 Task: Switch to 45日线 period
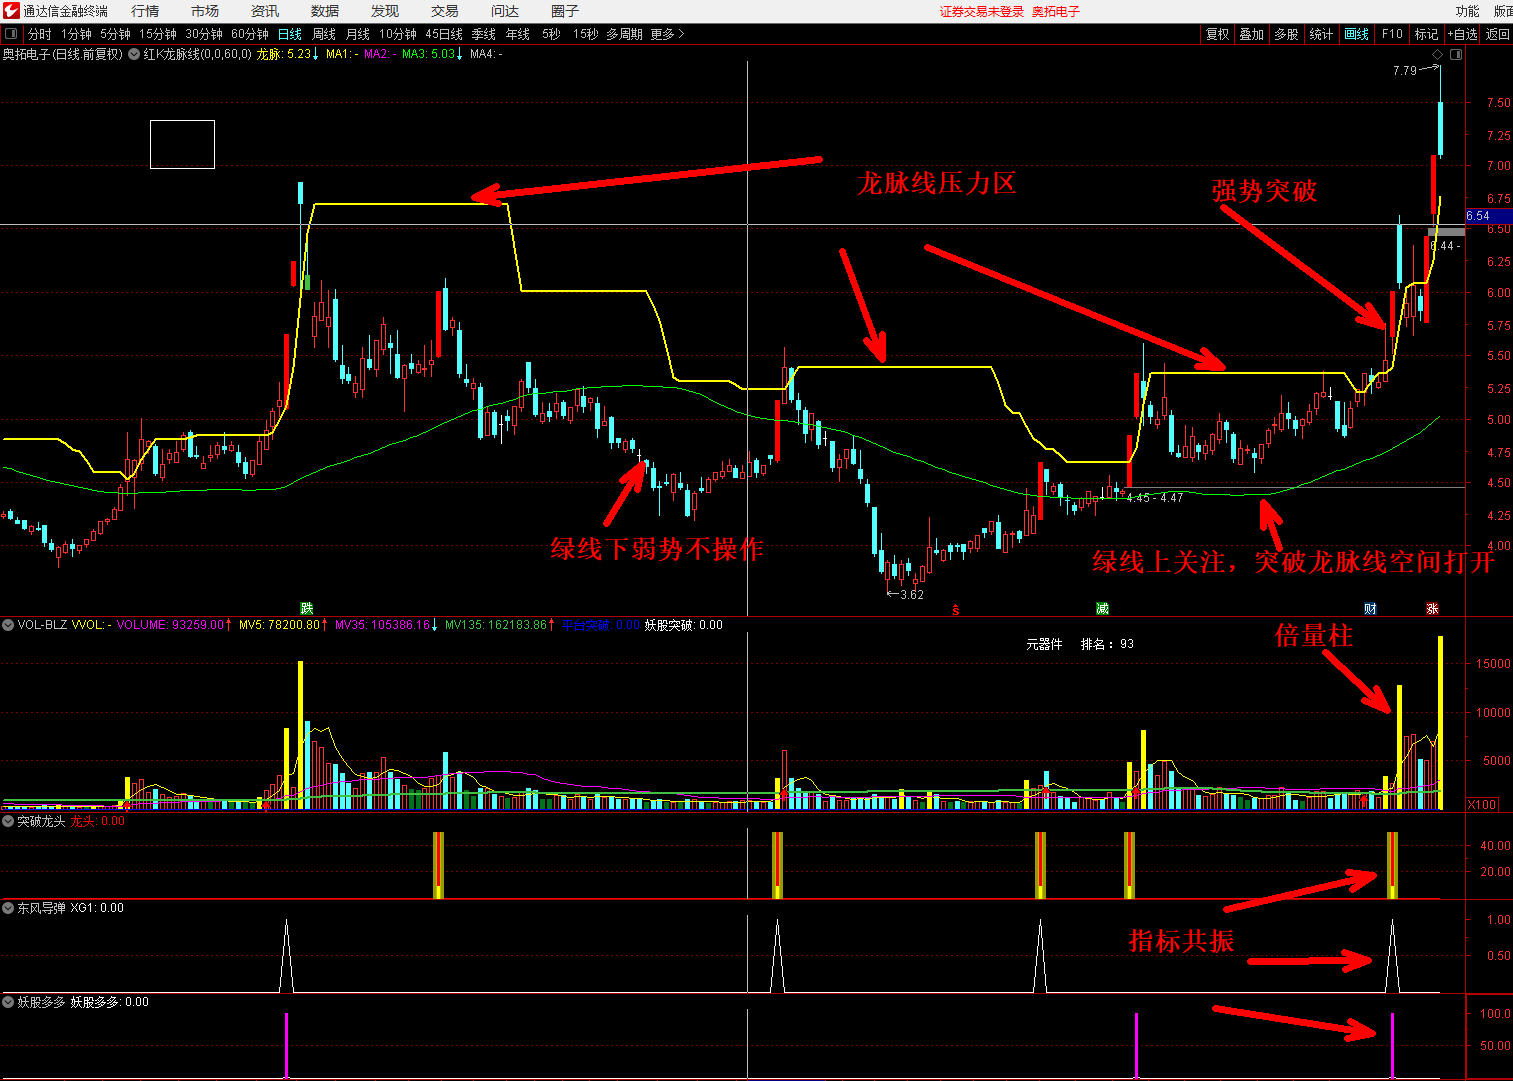click(444, 34)
